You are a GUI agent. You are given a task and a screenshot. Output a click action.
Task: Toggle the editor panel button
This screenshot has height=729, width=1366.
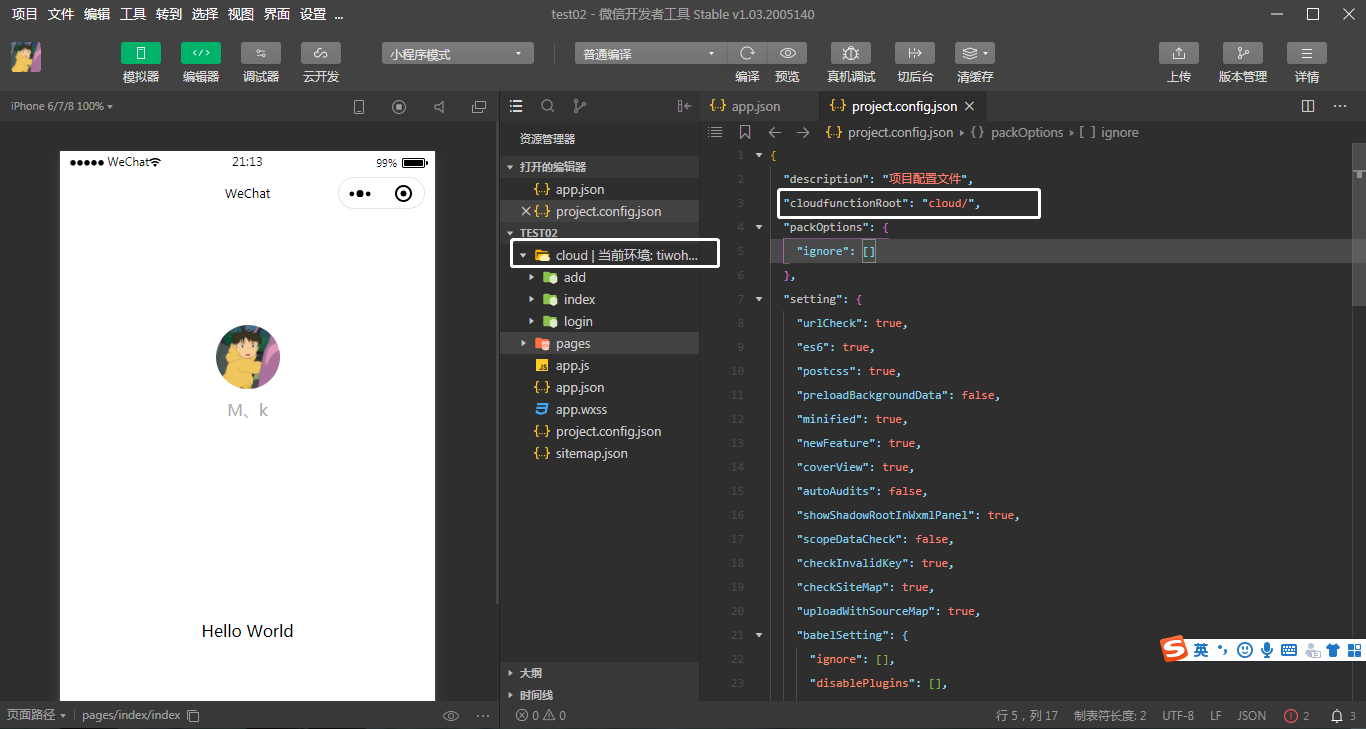[x=201, y=53]
